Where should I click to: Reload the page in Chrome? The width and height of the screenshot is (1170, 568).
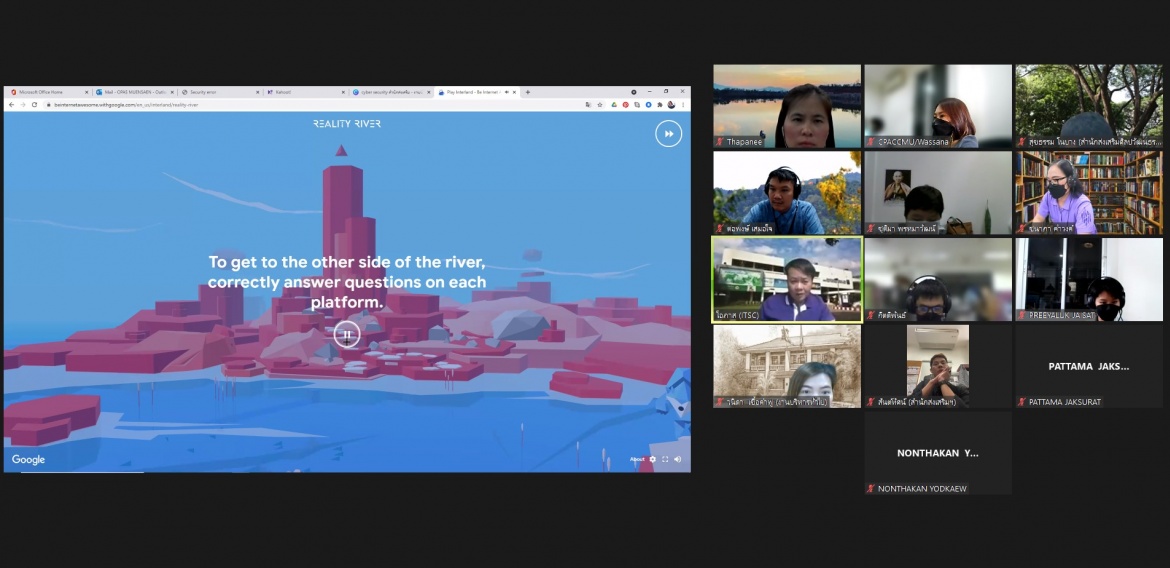tap(34, 104)
